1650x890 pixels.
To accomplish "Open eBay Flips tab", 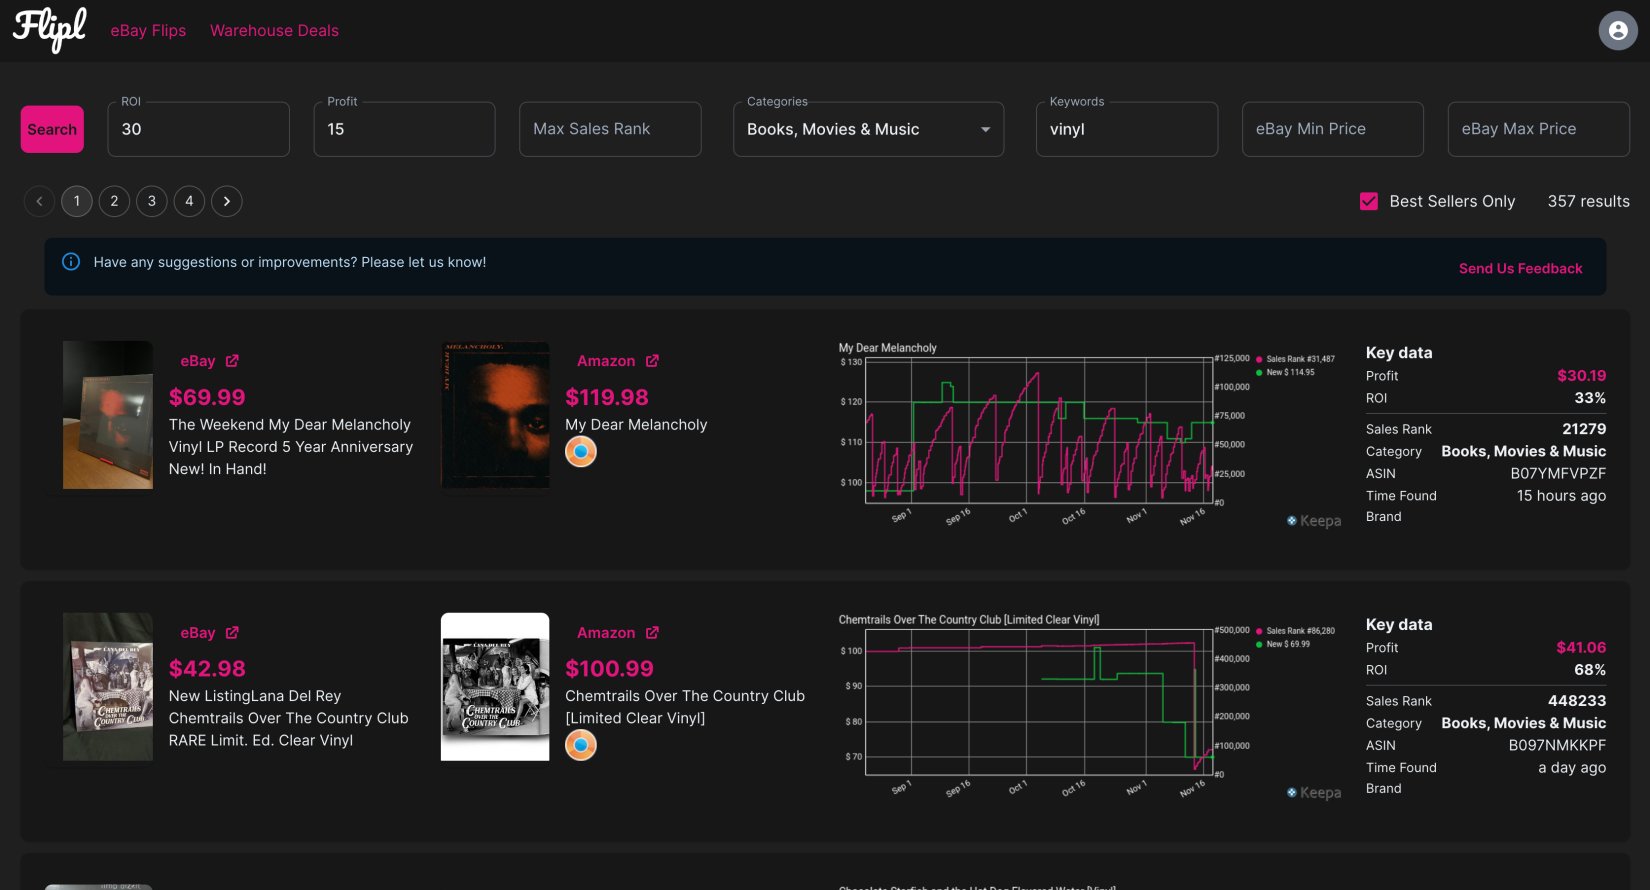I will pyautogui.click(x=148, y=31).
